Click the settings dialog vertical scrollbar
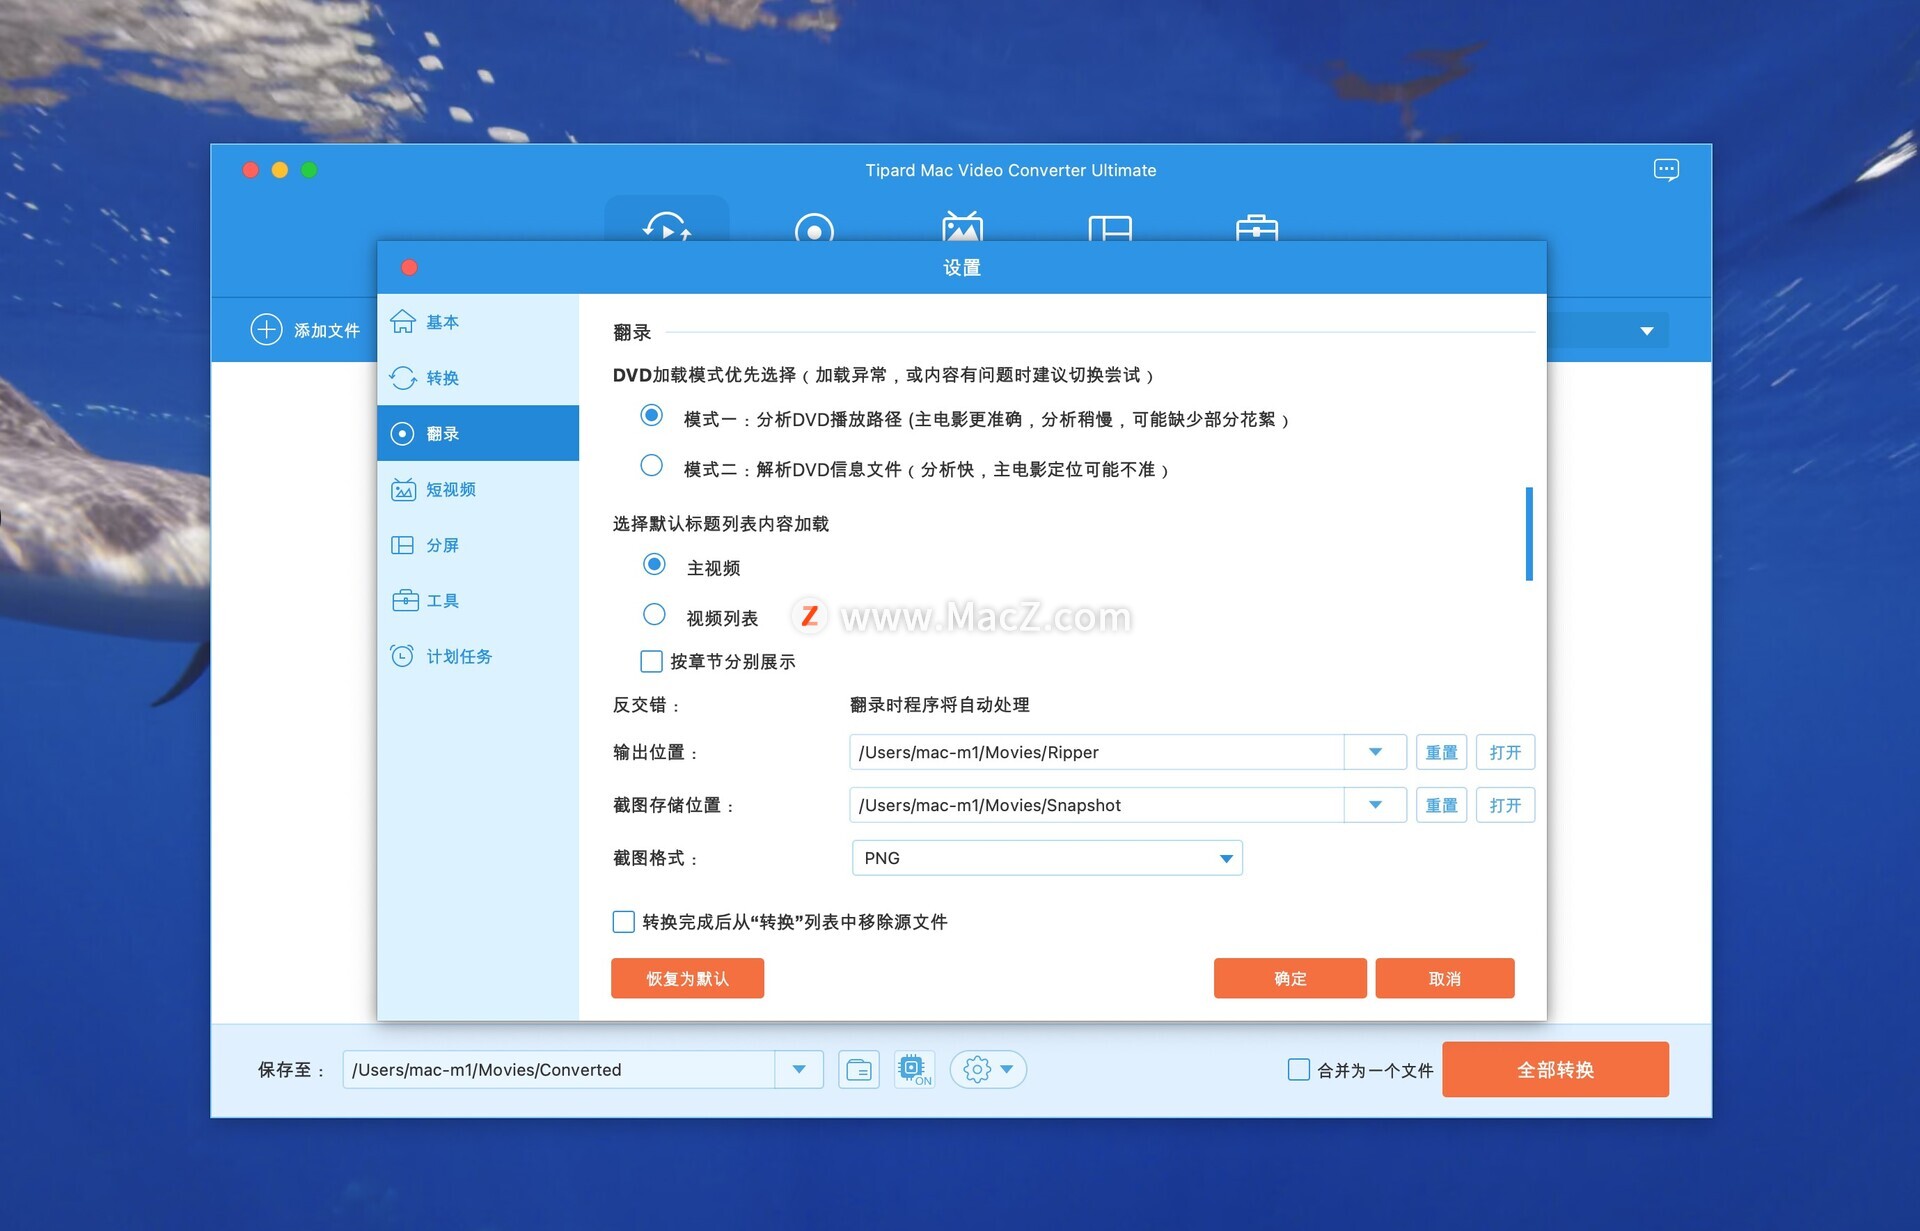The height and width of the screenshot is (1231, 1920). 1529,533
